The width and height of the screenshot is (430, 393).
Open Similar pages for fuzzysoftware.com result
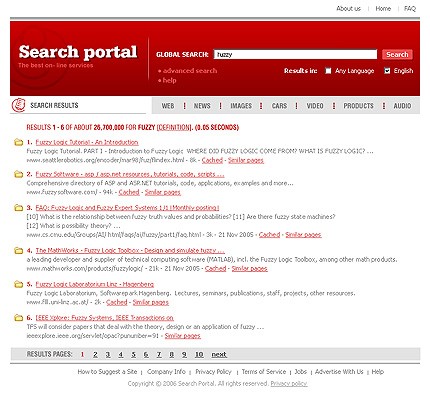pos(163,192)
